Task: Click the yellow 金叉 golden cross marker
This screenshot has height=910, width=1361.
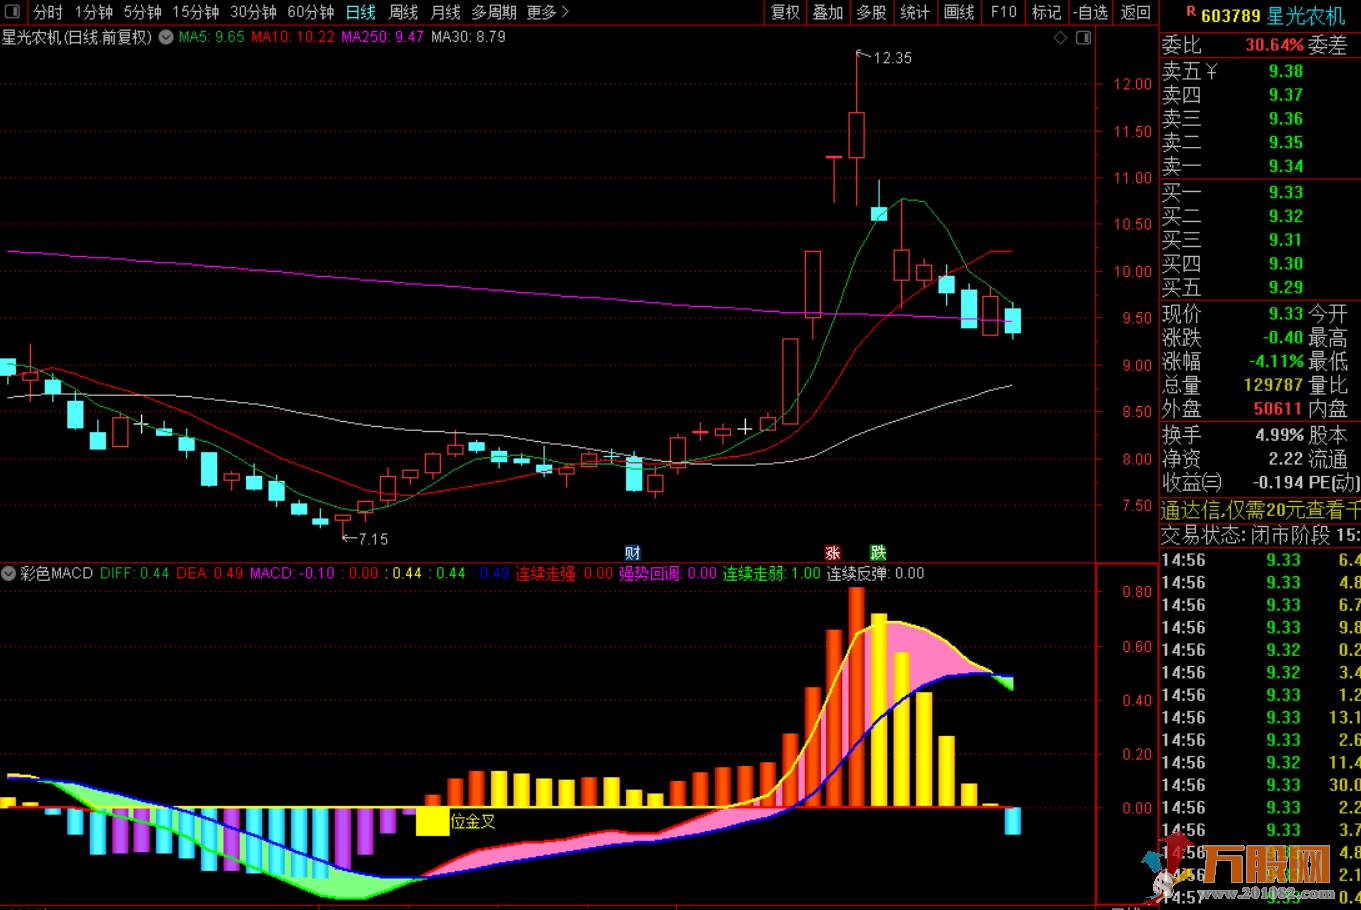Action: point(432,822)
